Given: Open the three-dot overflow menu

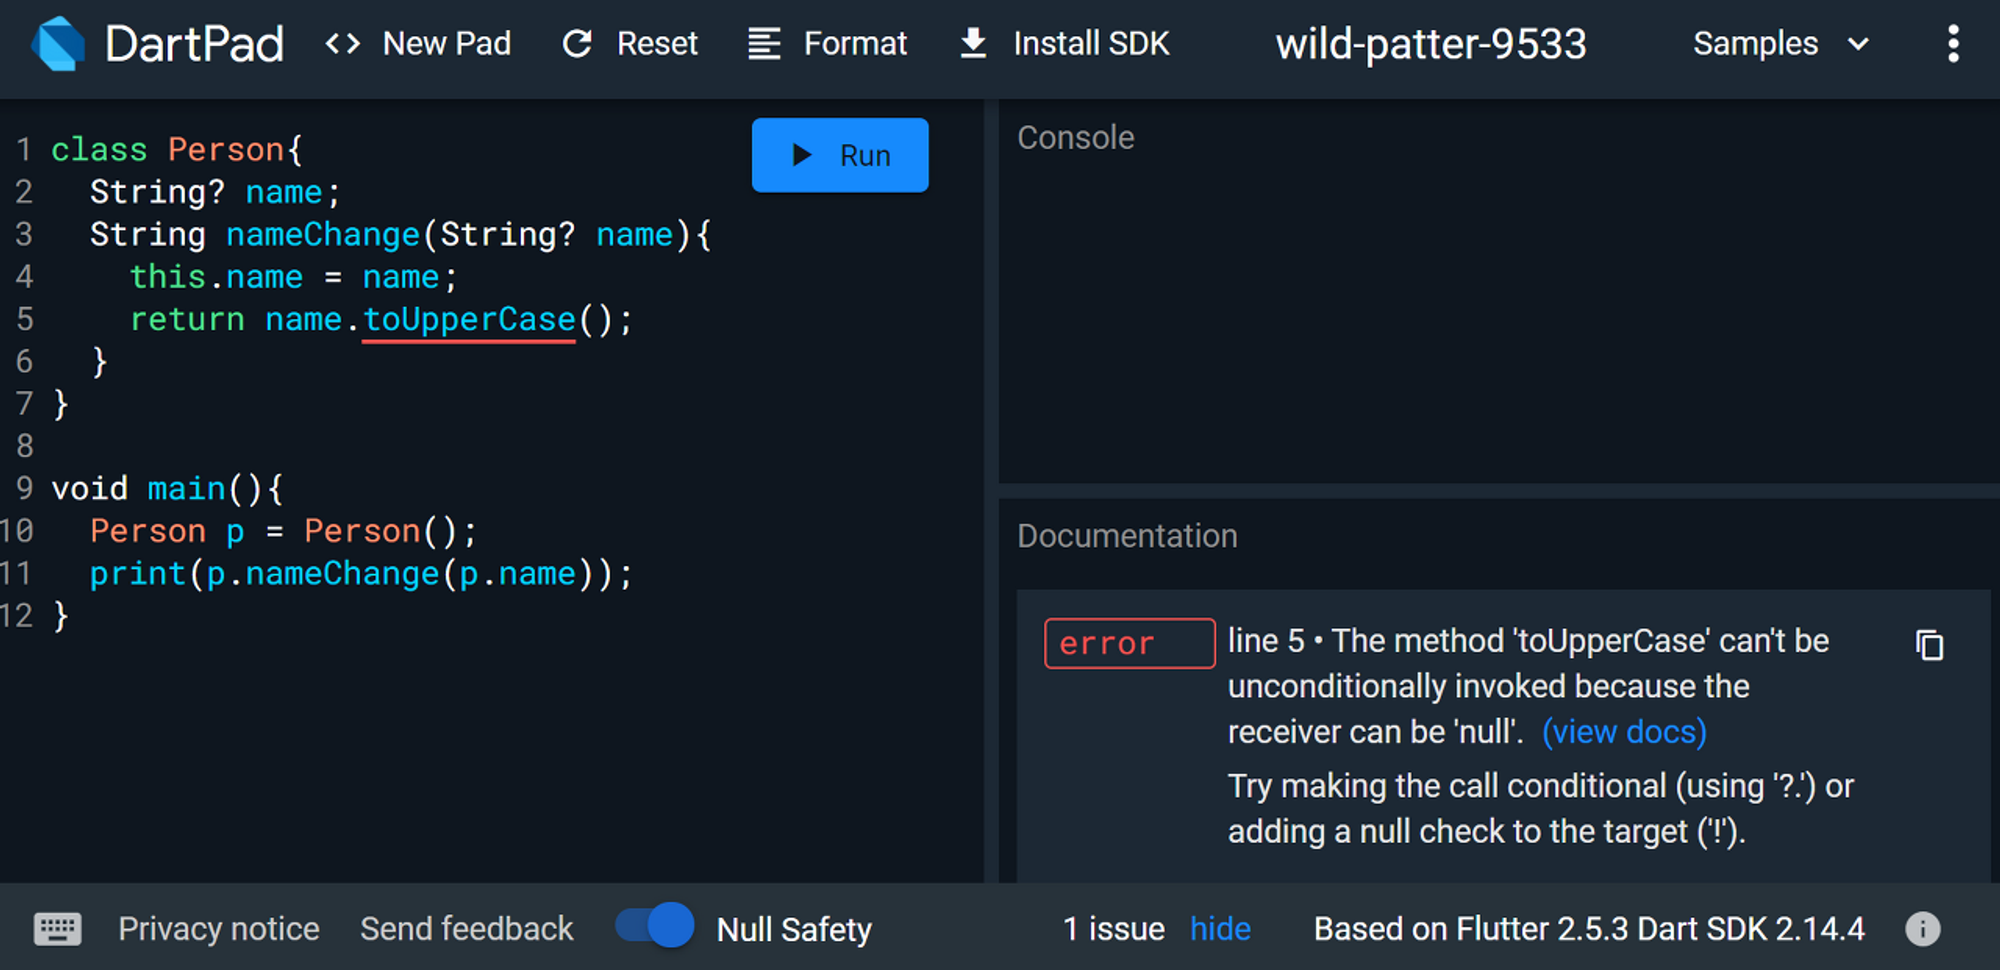Looking at the screenshot, I should coord(1953,44).
